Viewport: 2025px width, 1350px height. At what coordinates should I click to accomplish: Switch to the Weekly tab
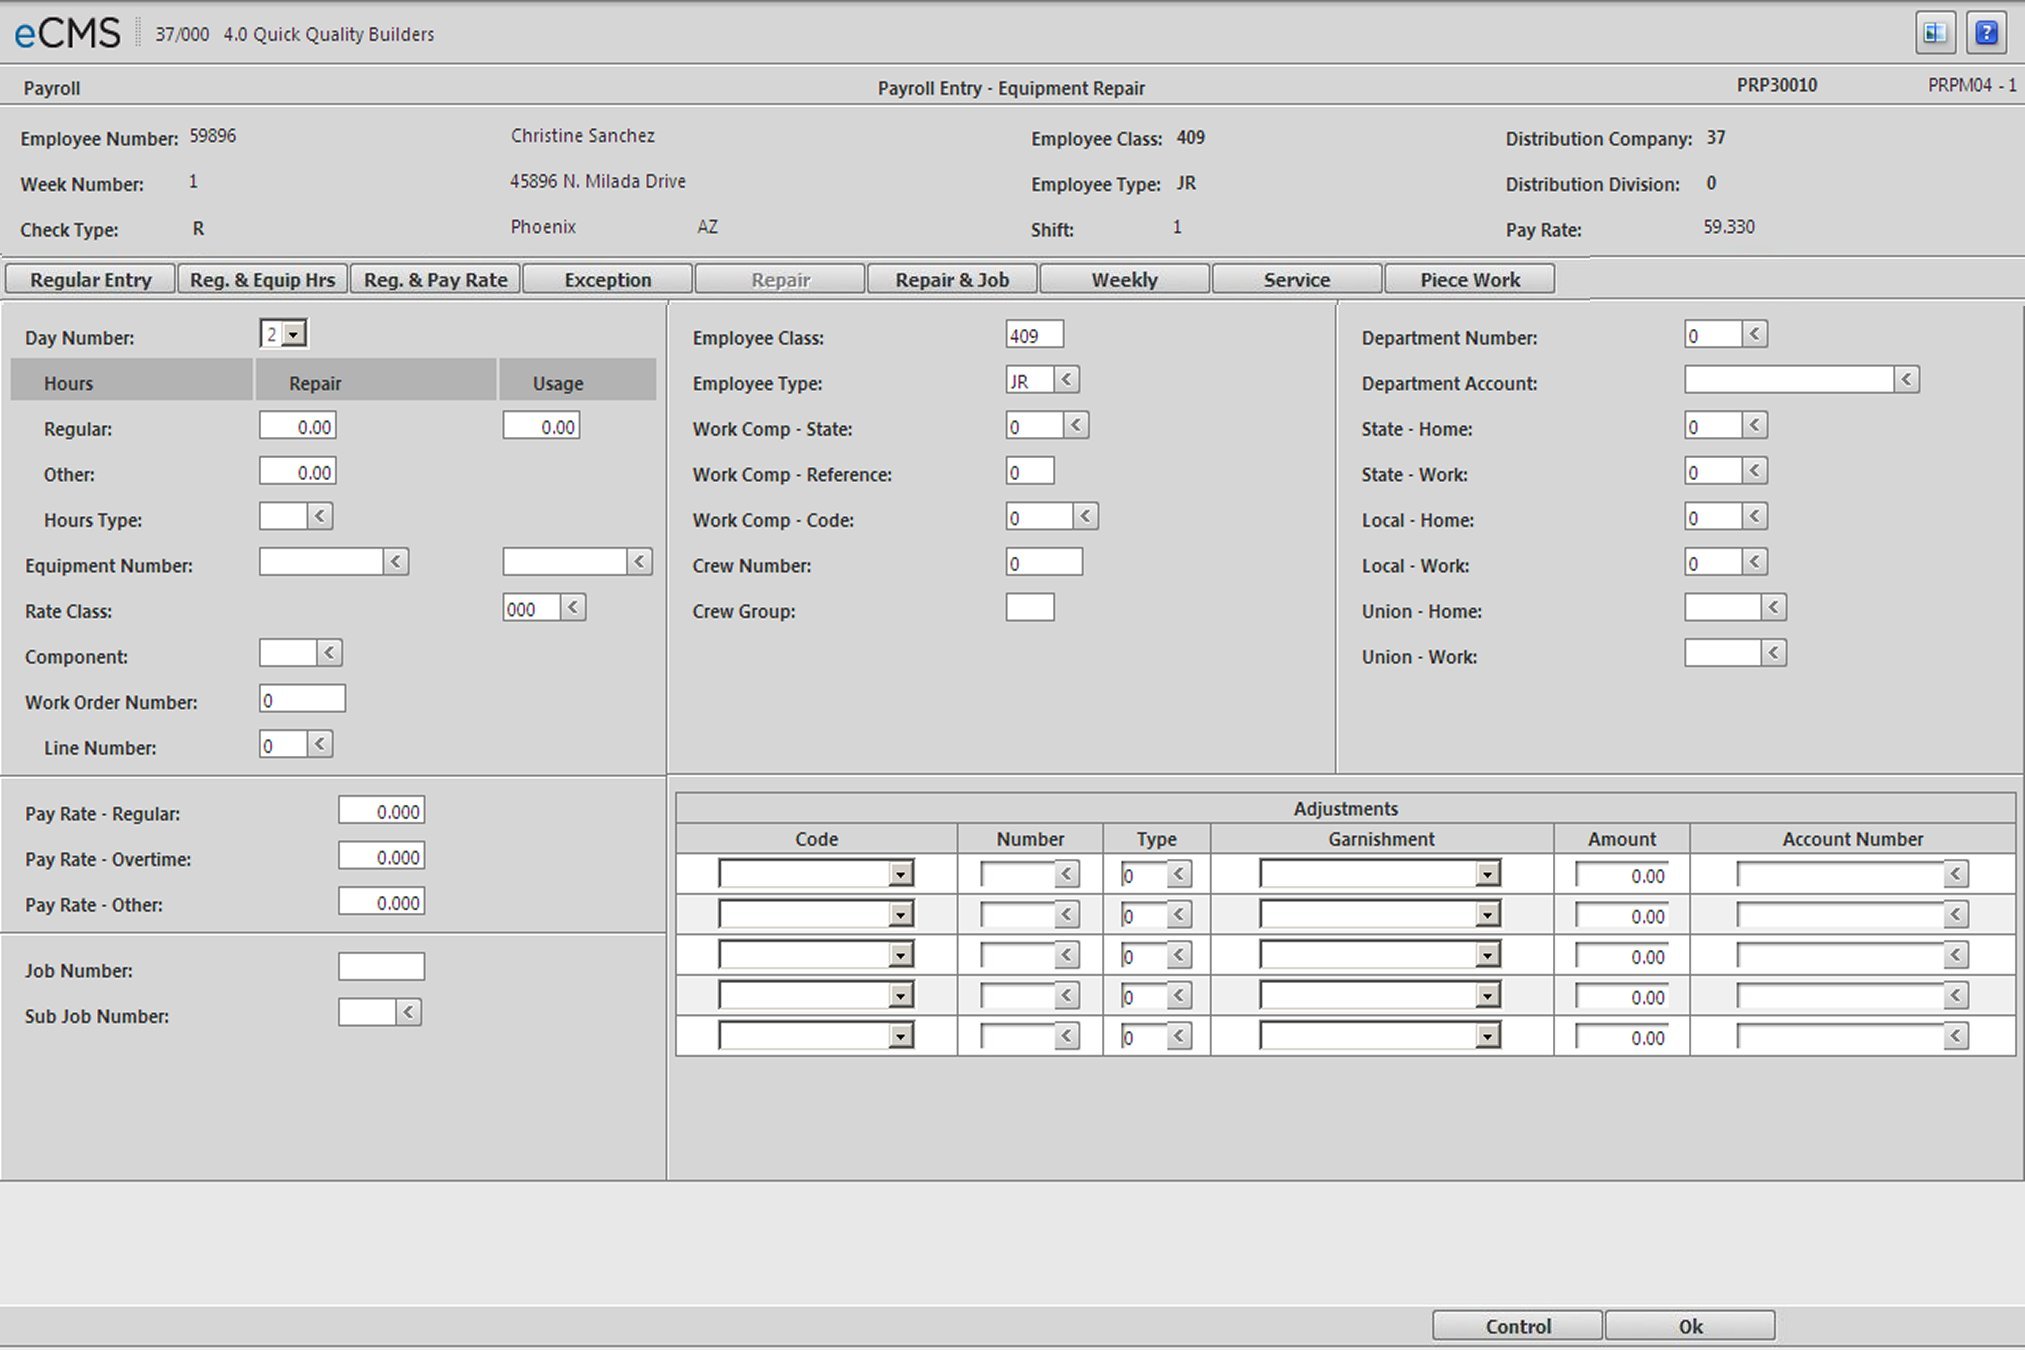[1124, 279]
